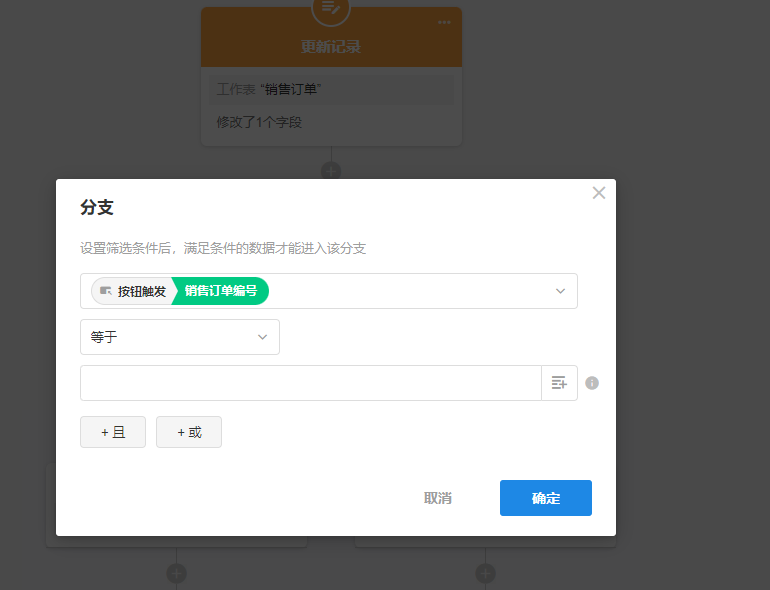The image size is (770, 590).
Task: Add a node via bottom-left plus icon
Action: 177,574
